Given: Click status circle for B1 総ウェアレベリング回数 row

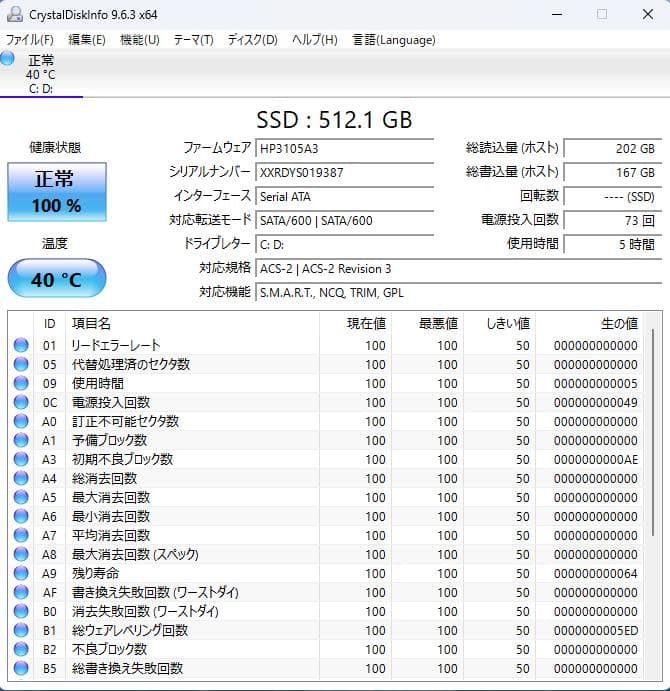Looking at the screenshot, I should (21, 630).
